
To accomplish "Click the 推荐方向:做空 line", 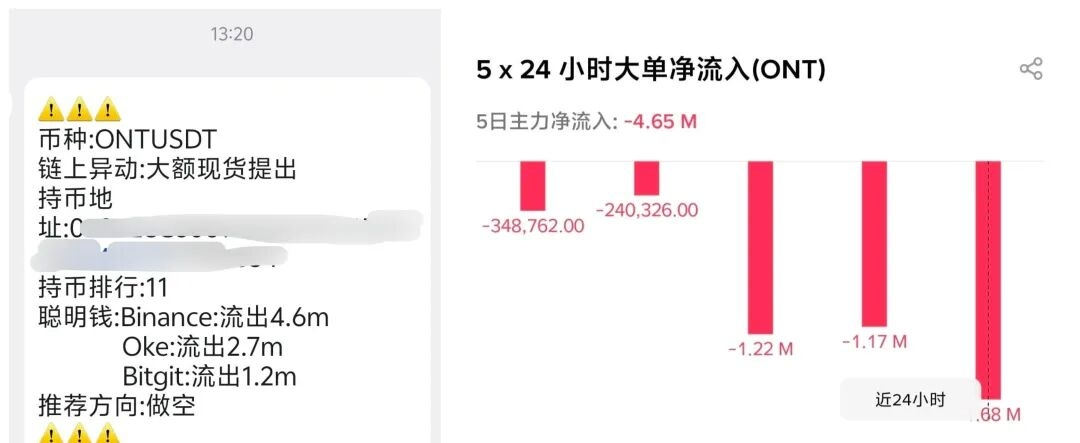I will point(117,406).
